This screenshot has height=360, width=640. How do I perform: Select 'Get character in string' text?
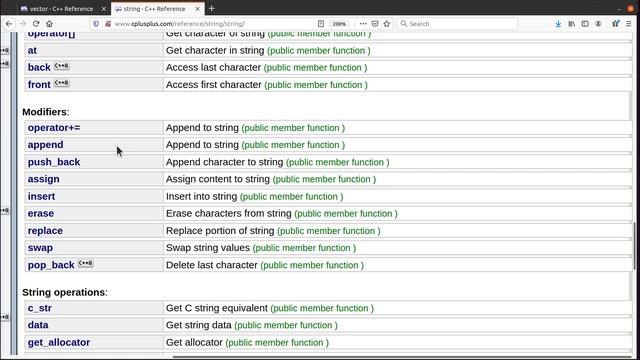point(215,50)
